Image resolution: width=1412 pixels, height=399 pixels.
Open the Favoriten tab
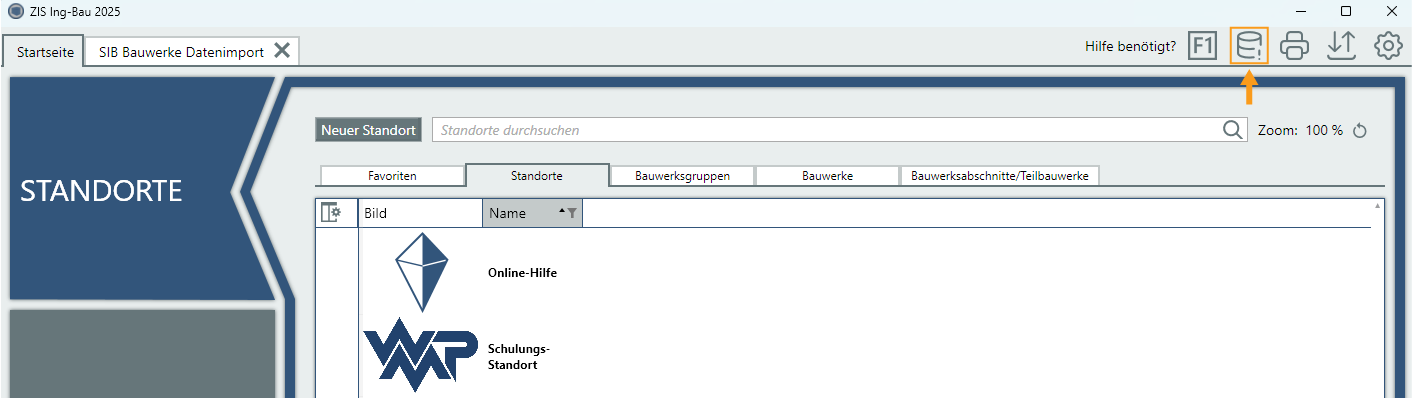(x=392, y=175)
